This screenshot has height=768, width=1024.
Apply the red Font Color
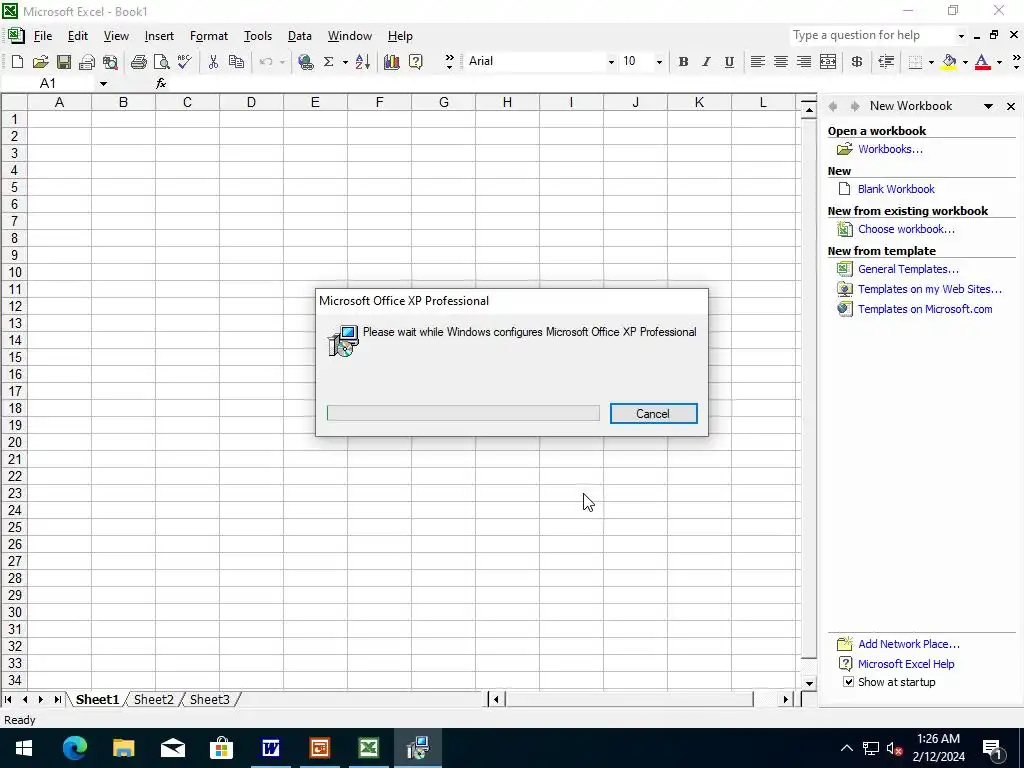[983, 61]
